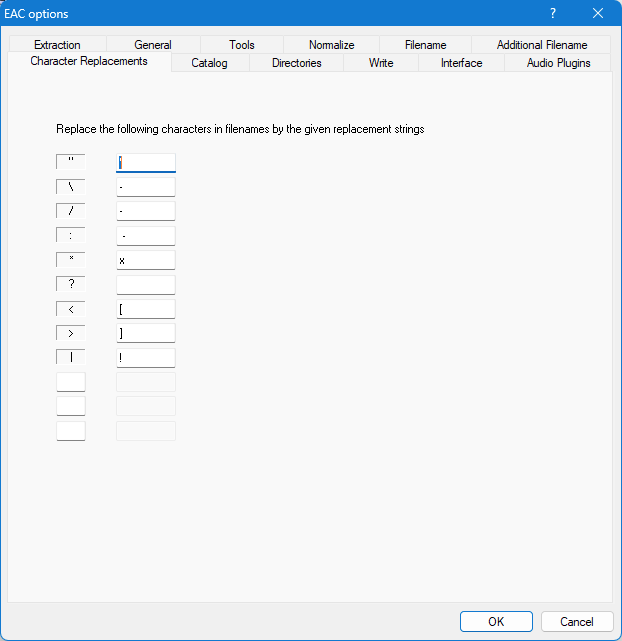Viewport: 622px width, 641px height.
Task: Edit the replacement field for asterisk
Action: tap(146, 260)
